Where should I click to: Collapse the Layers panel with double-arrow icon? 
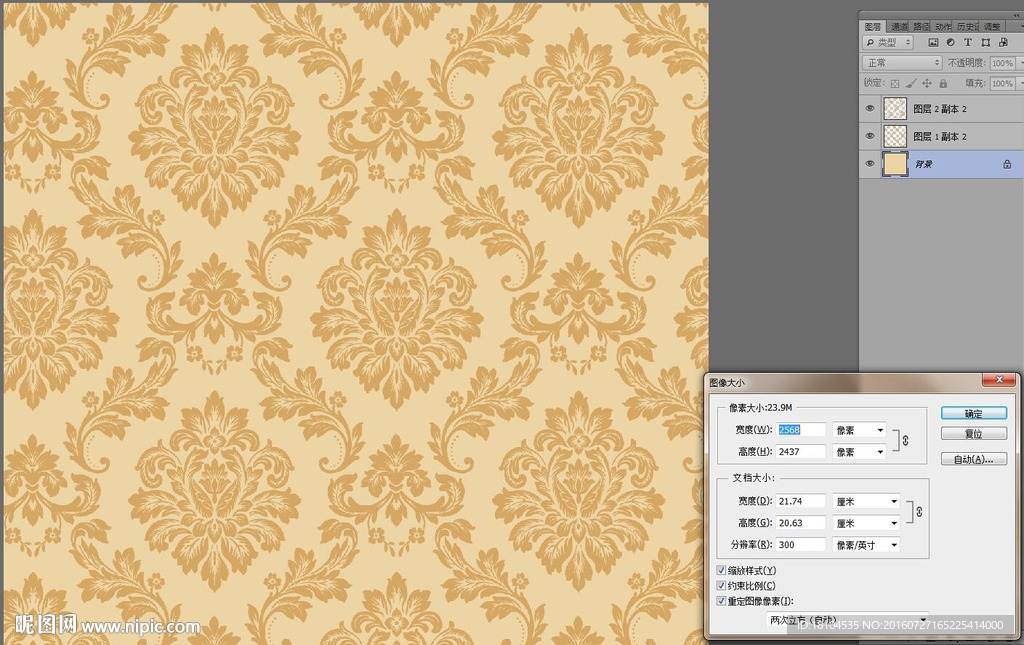pyautogui.click(x=1017, y=16)
